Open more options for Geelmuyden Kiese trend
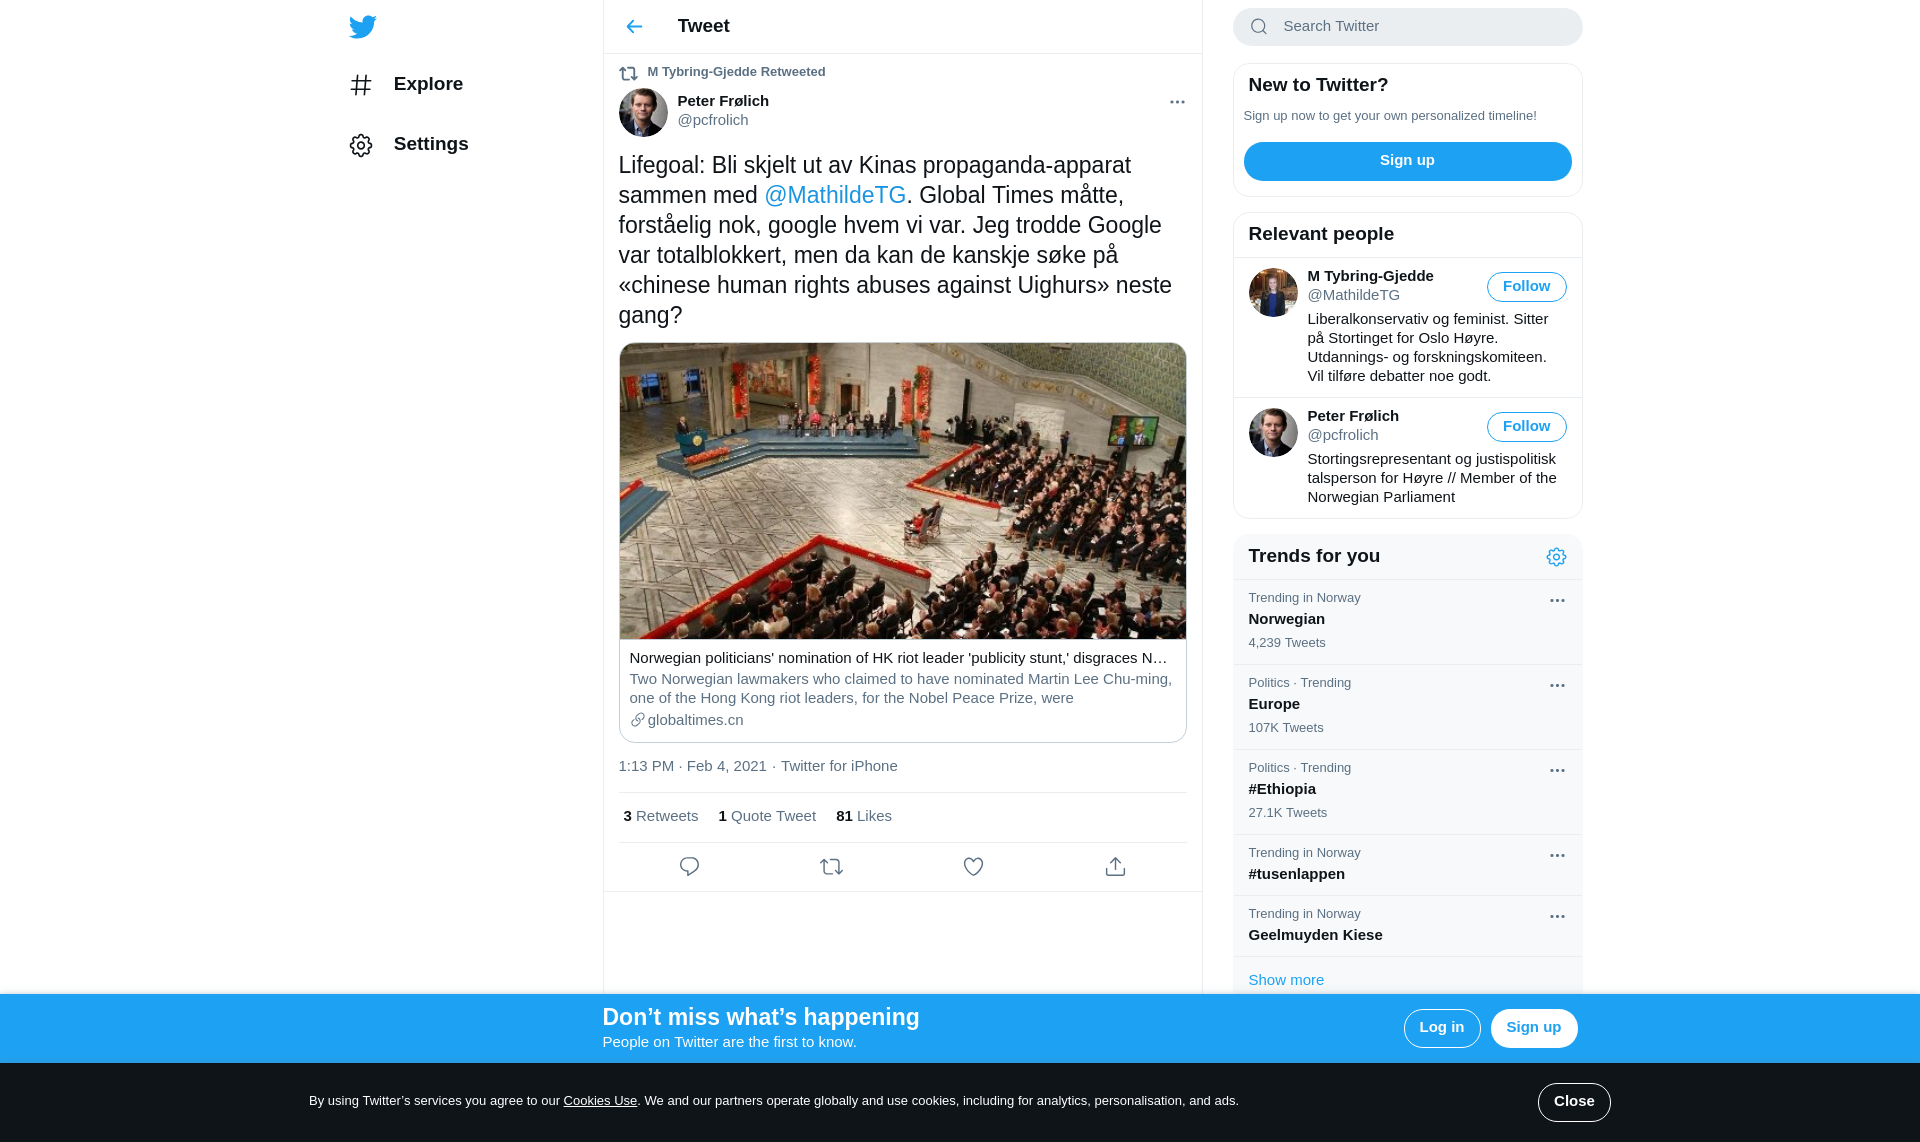Viewport: 1920px width, 1142px height. pos(1557,917)
